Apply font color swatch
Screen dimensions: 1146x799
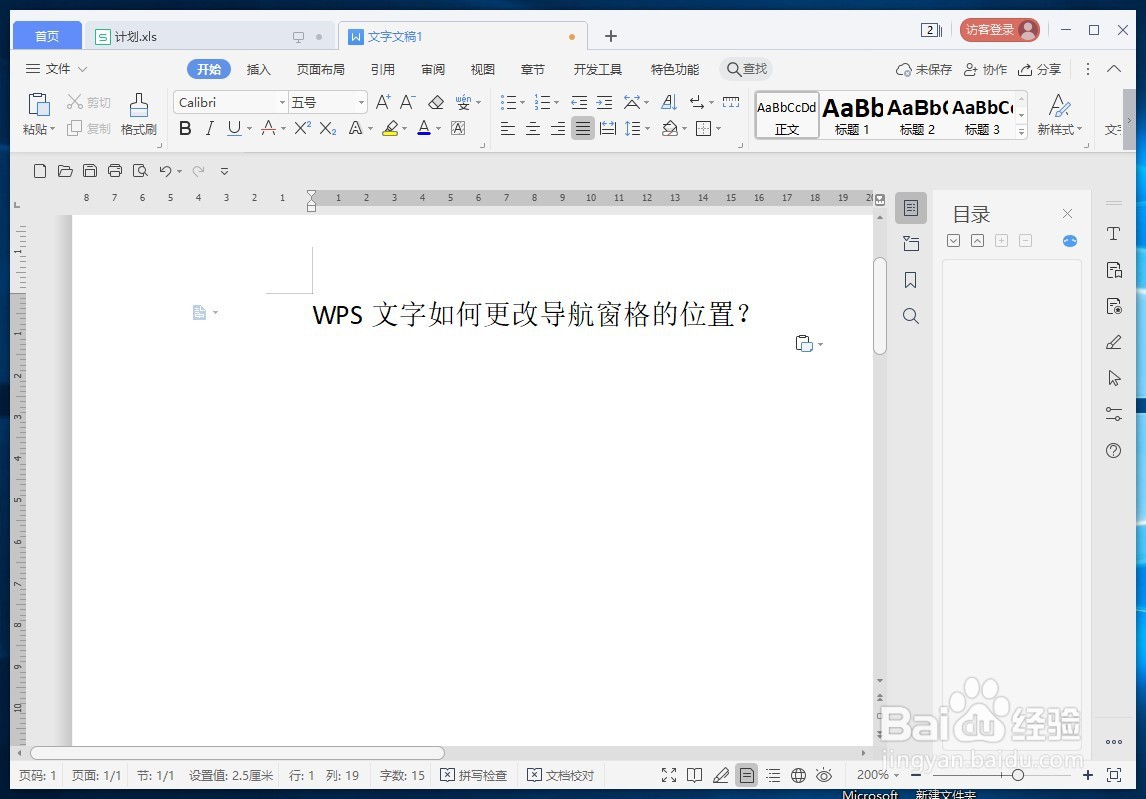pos(424,129)
